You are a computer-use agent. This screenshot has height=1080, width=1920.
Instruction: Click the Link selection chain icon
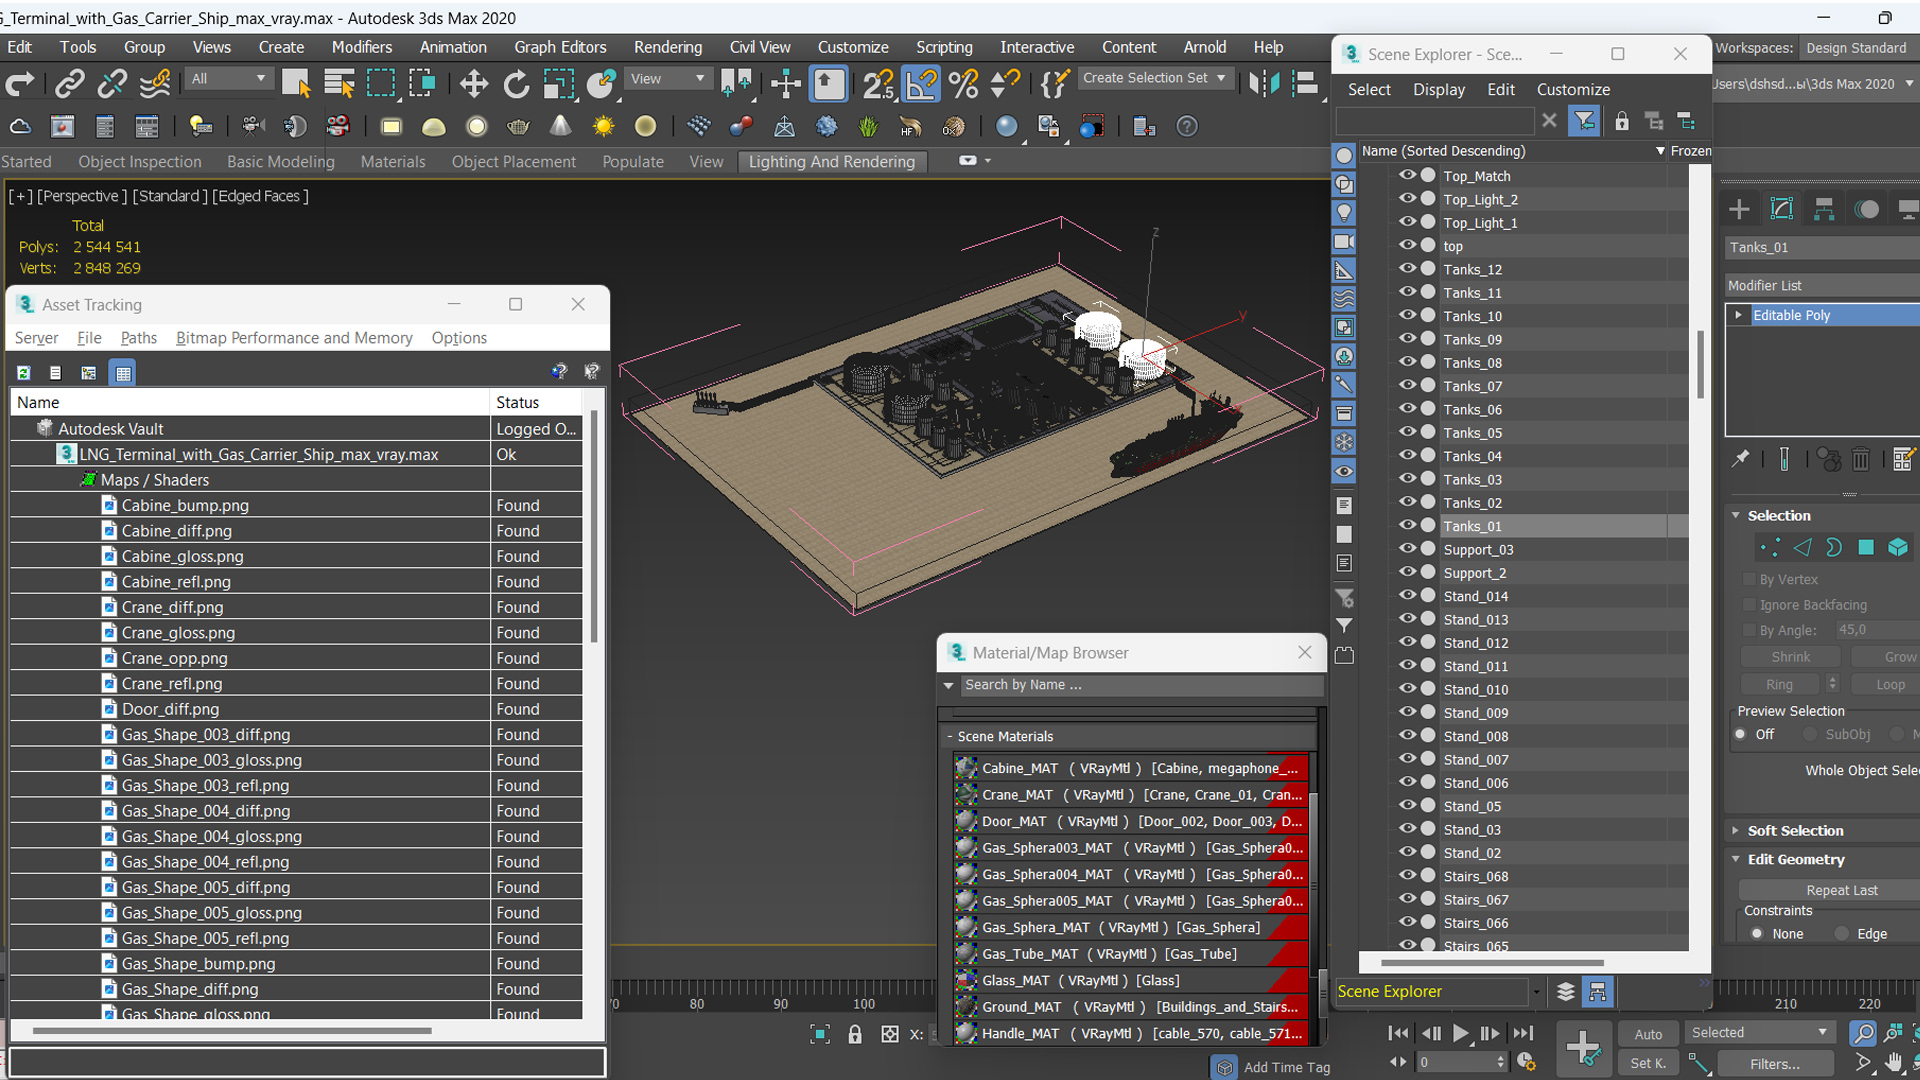69,84
